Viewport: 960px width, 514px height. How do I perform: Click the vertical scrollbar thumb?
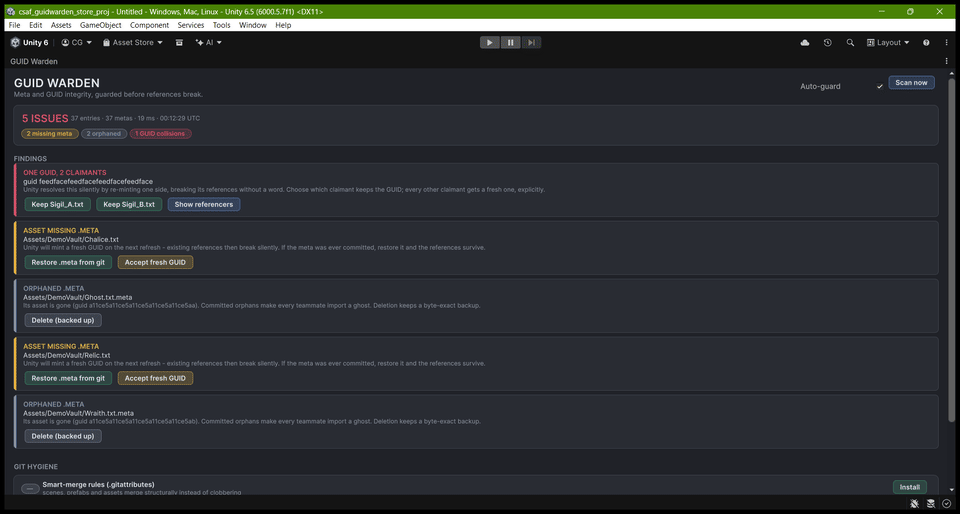[951, 250]
